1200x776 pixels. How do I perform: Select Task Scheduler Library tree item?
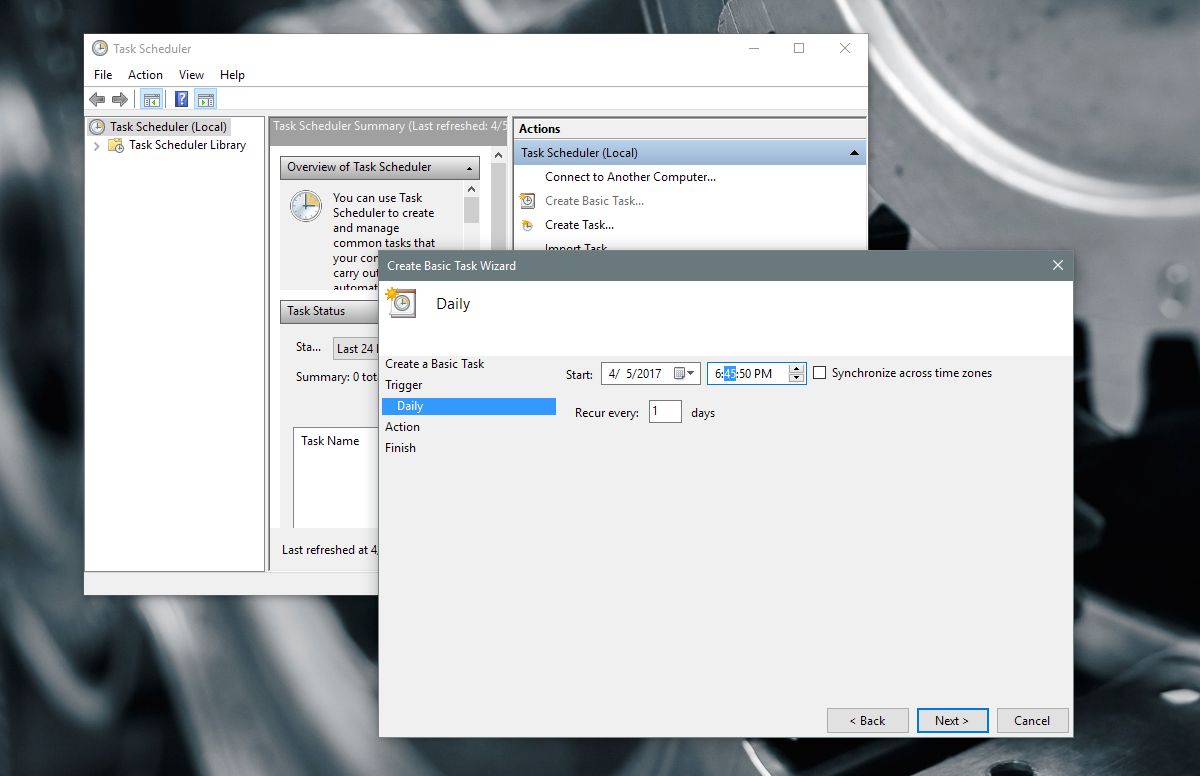(x=187, y=145)
